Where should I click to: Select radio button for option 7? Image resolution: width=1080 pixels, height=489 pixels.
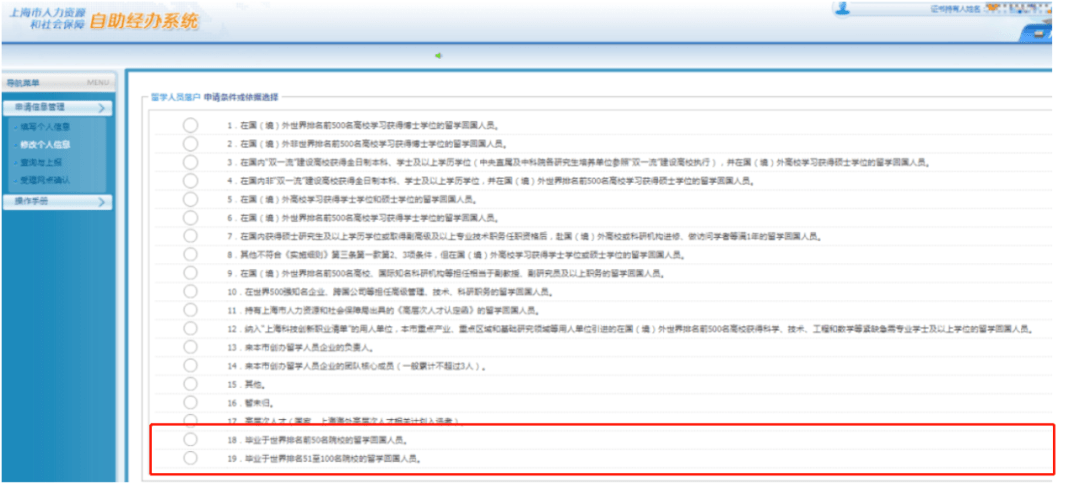tap(191, 236)
